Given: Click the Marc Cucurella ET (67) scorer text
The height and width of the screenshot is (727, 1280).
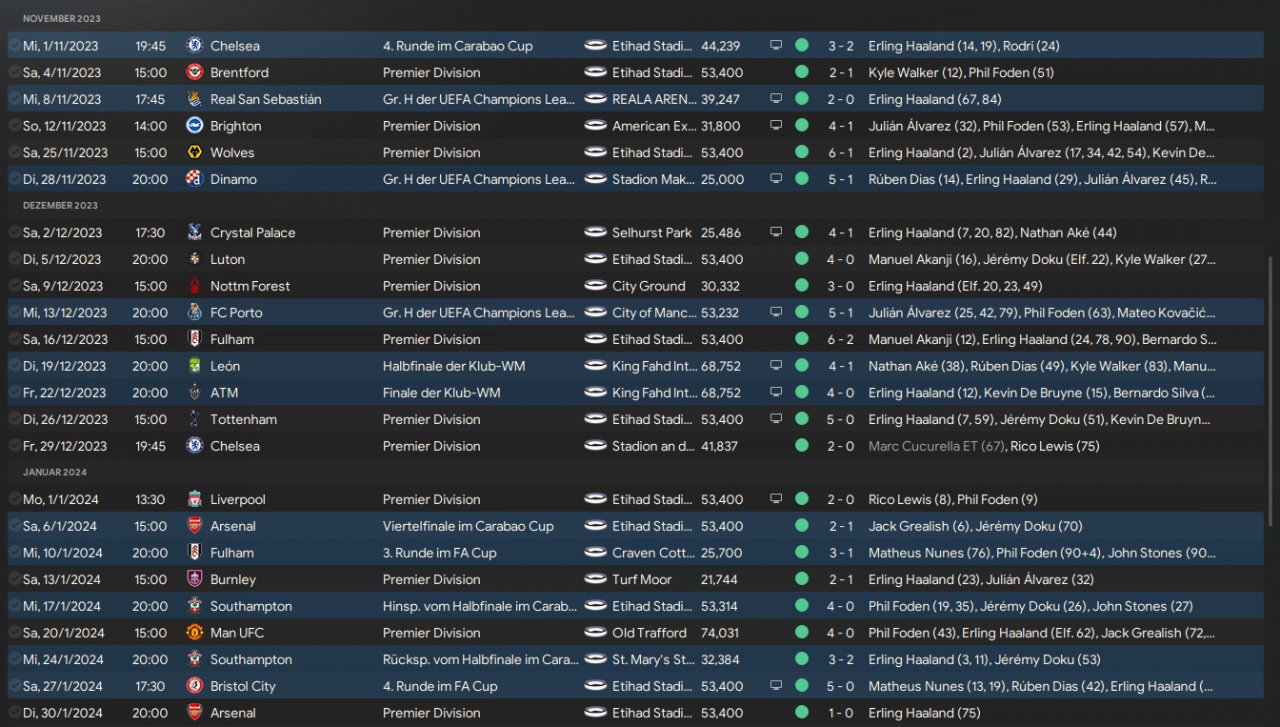Looking at the screenshot, I should point(937,446).
